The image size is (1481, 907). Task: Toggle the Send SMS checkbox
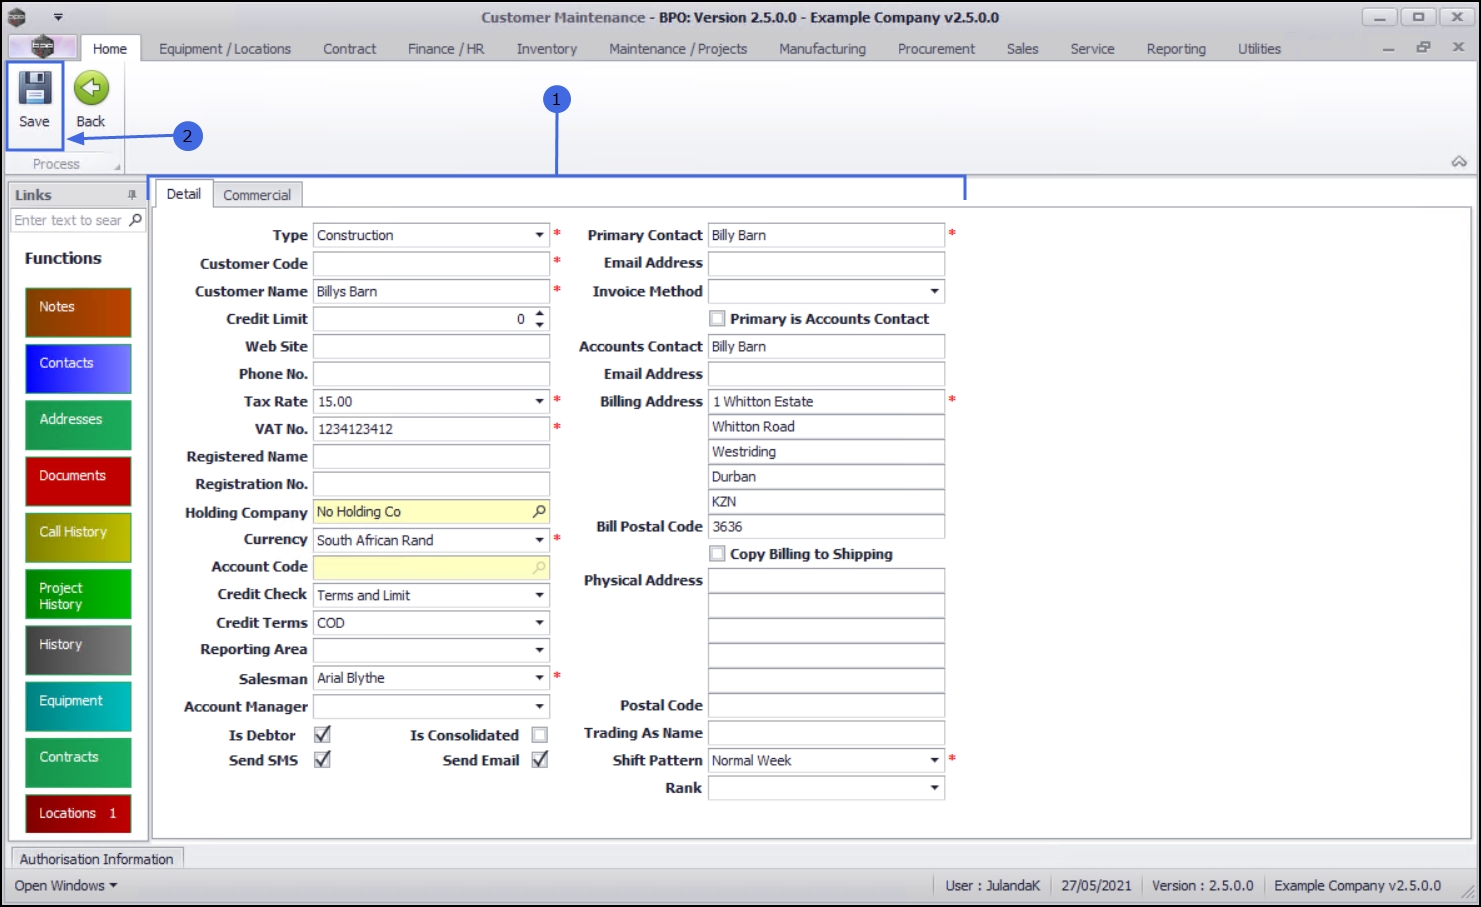[x=322, y=760]
